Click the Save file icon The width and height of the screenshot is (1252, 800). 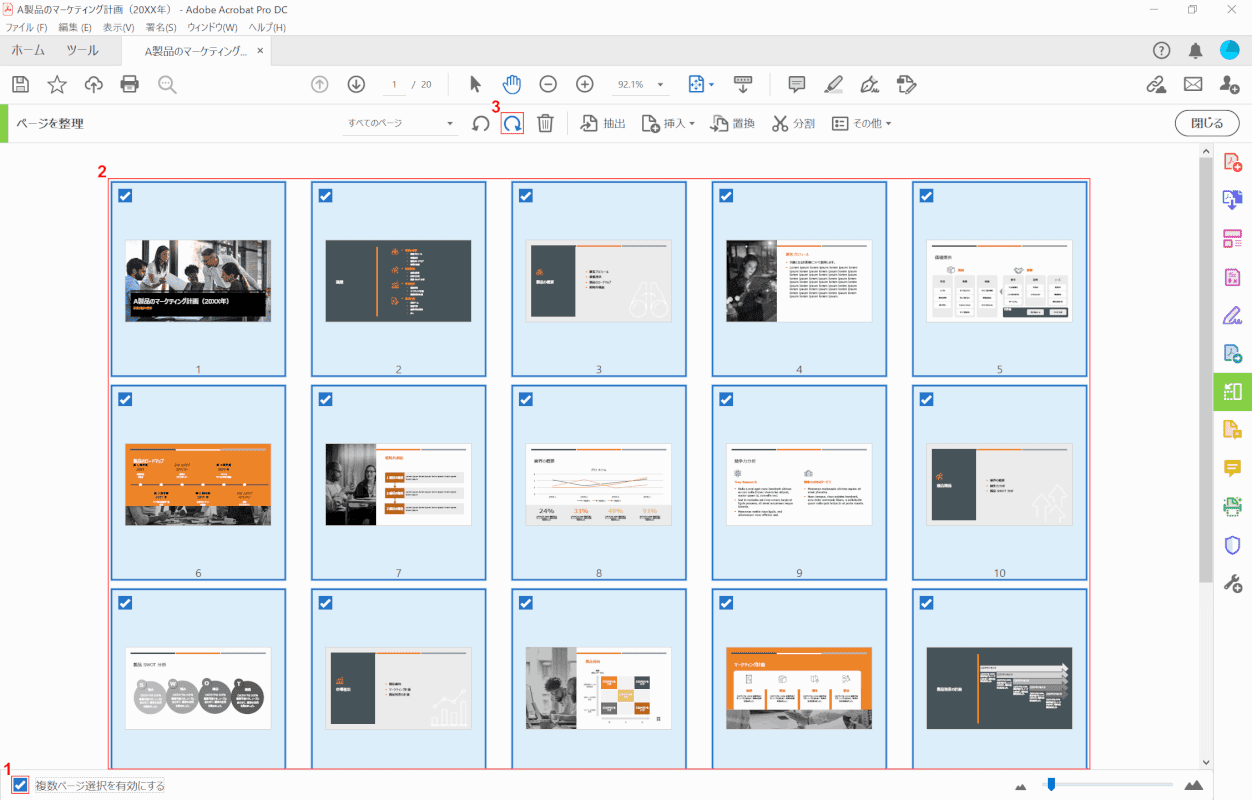[x=20, y=85]
